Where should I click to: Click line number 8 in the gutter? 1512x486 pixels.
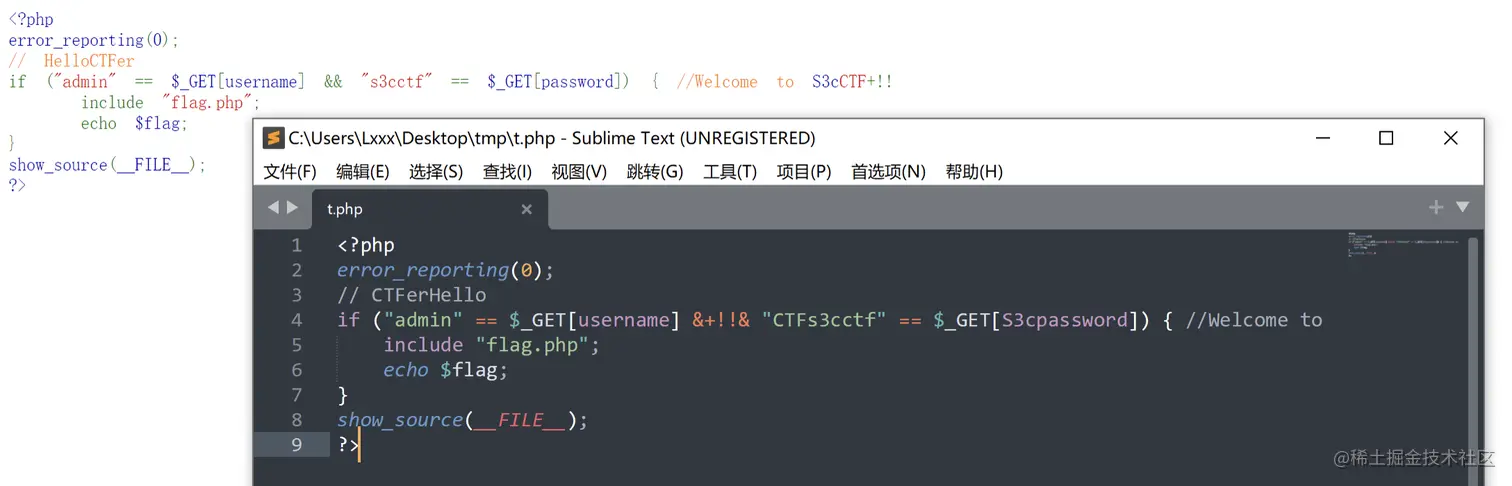(x=296, y=420)
